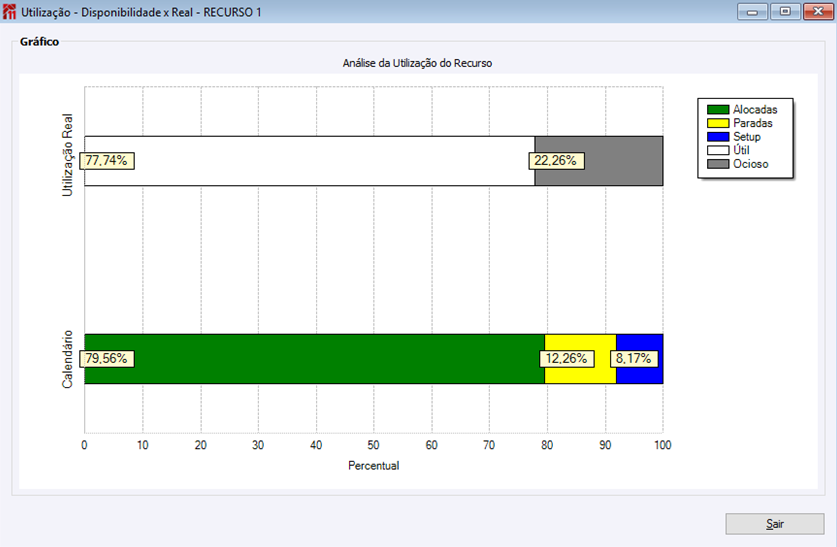Click the 'Percentual' axis title
Viewport: 837px width, 547px height.
click(374, 465)
